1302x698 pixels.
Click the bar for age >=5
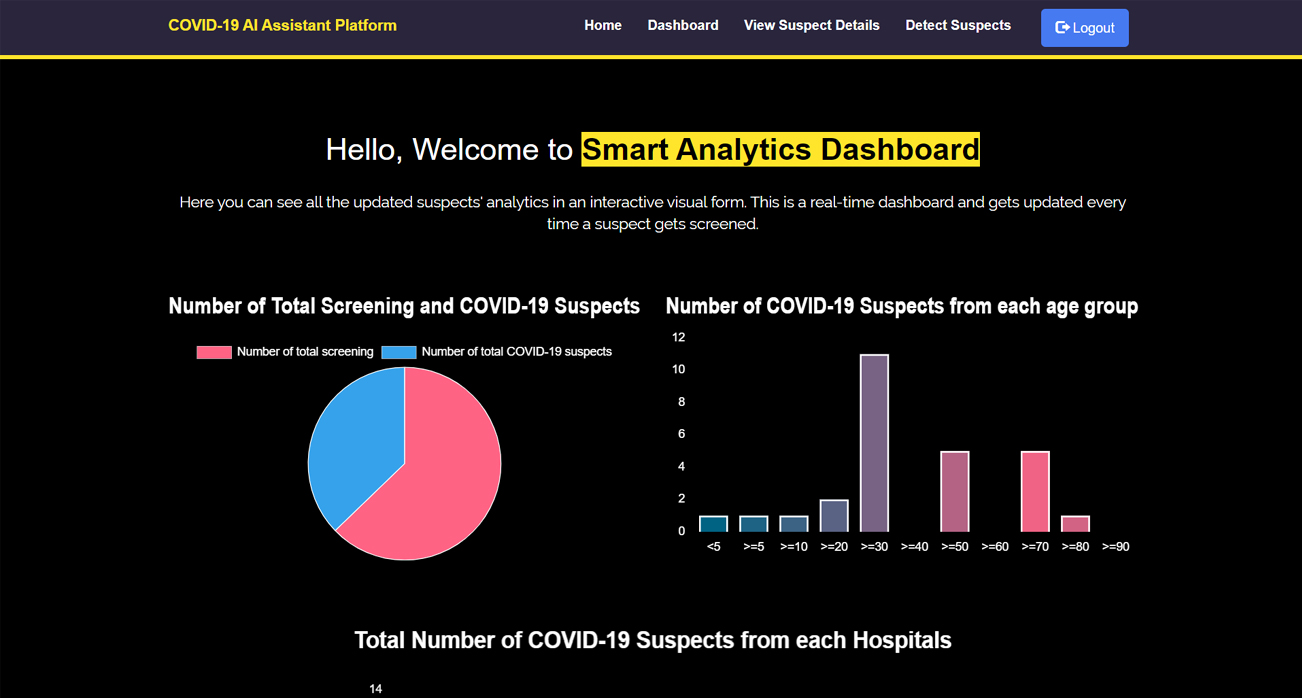(x=753, y=524)
